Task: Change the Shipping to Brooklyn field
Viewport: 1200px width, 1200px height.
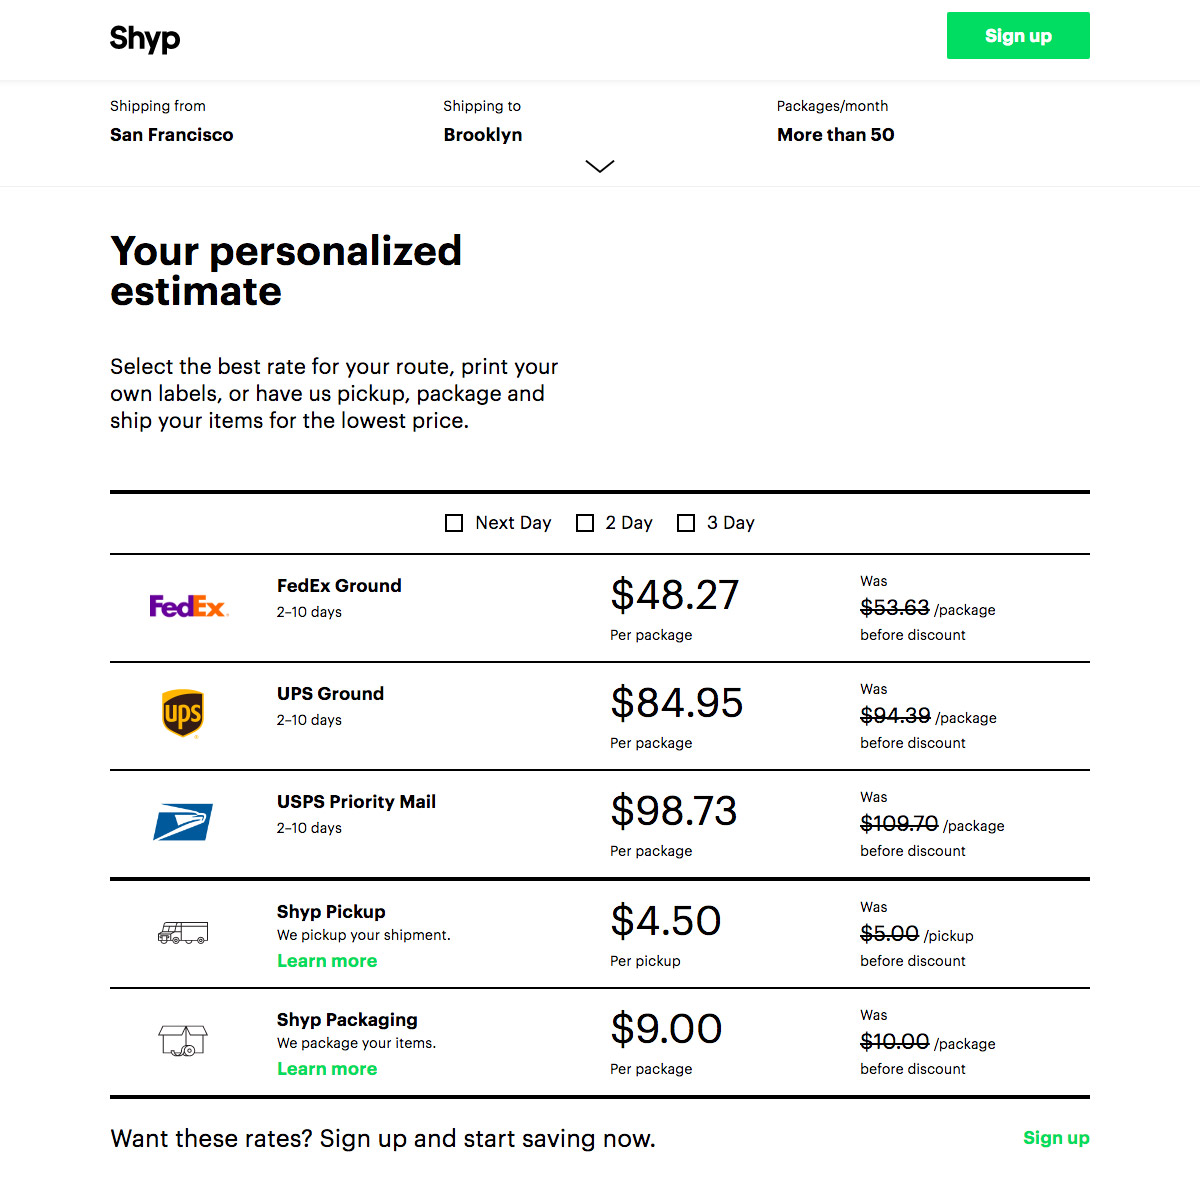Action: pyautogui.click(x=483, y=121)
